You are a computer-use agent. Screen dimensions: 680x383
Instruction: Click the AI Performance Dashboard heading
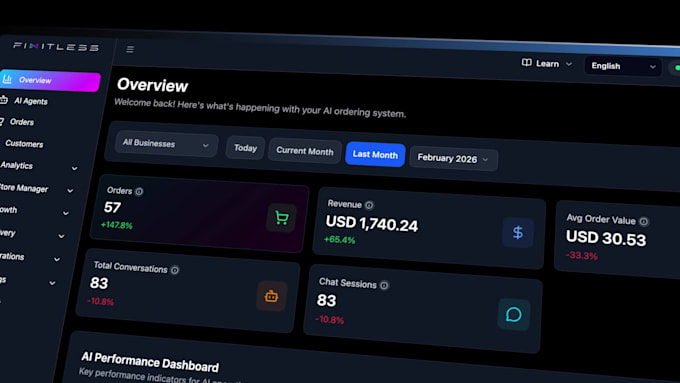(150, 362)
